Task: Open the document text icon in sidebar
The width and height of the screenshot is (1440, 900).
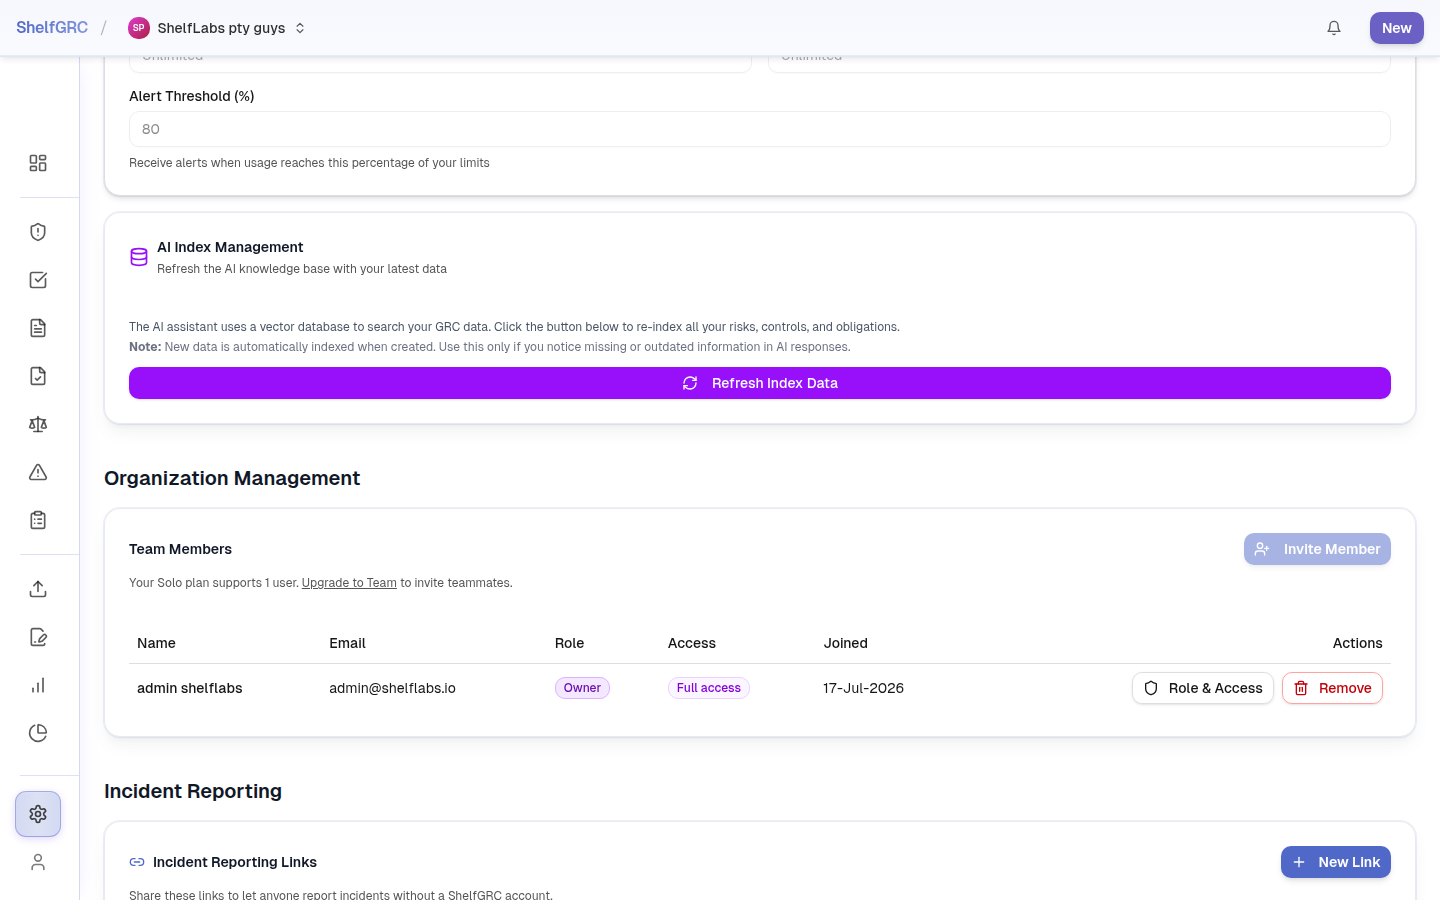Action: coord(38,328)
